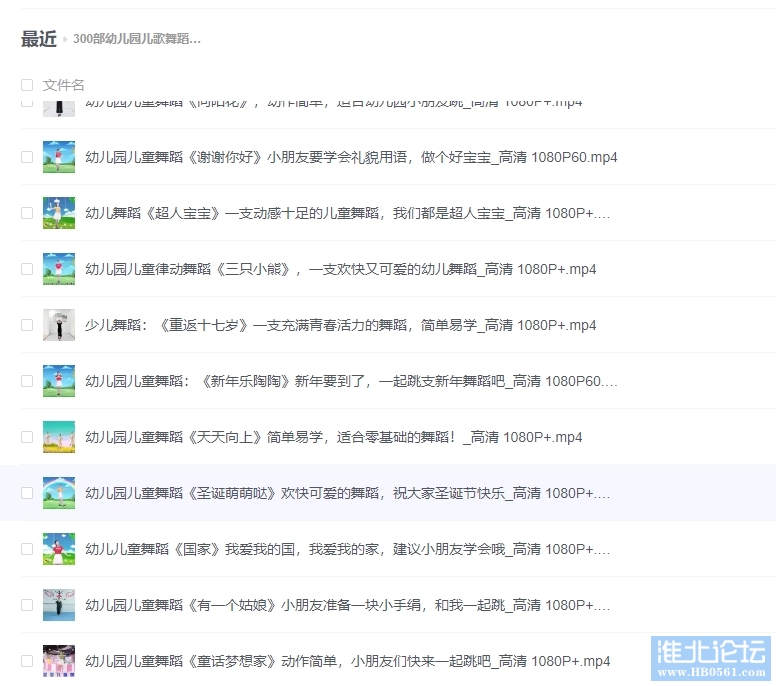
Task: Sort files by the 文件名 column header
Action: point(63,85)
